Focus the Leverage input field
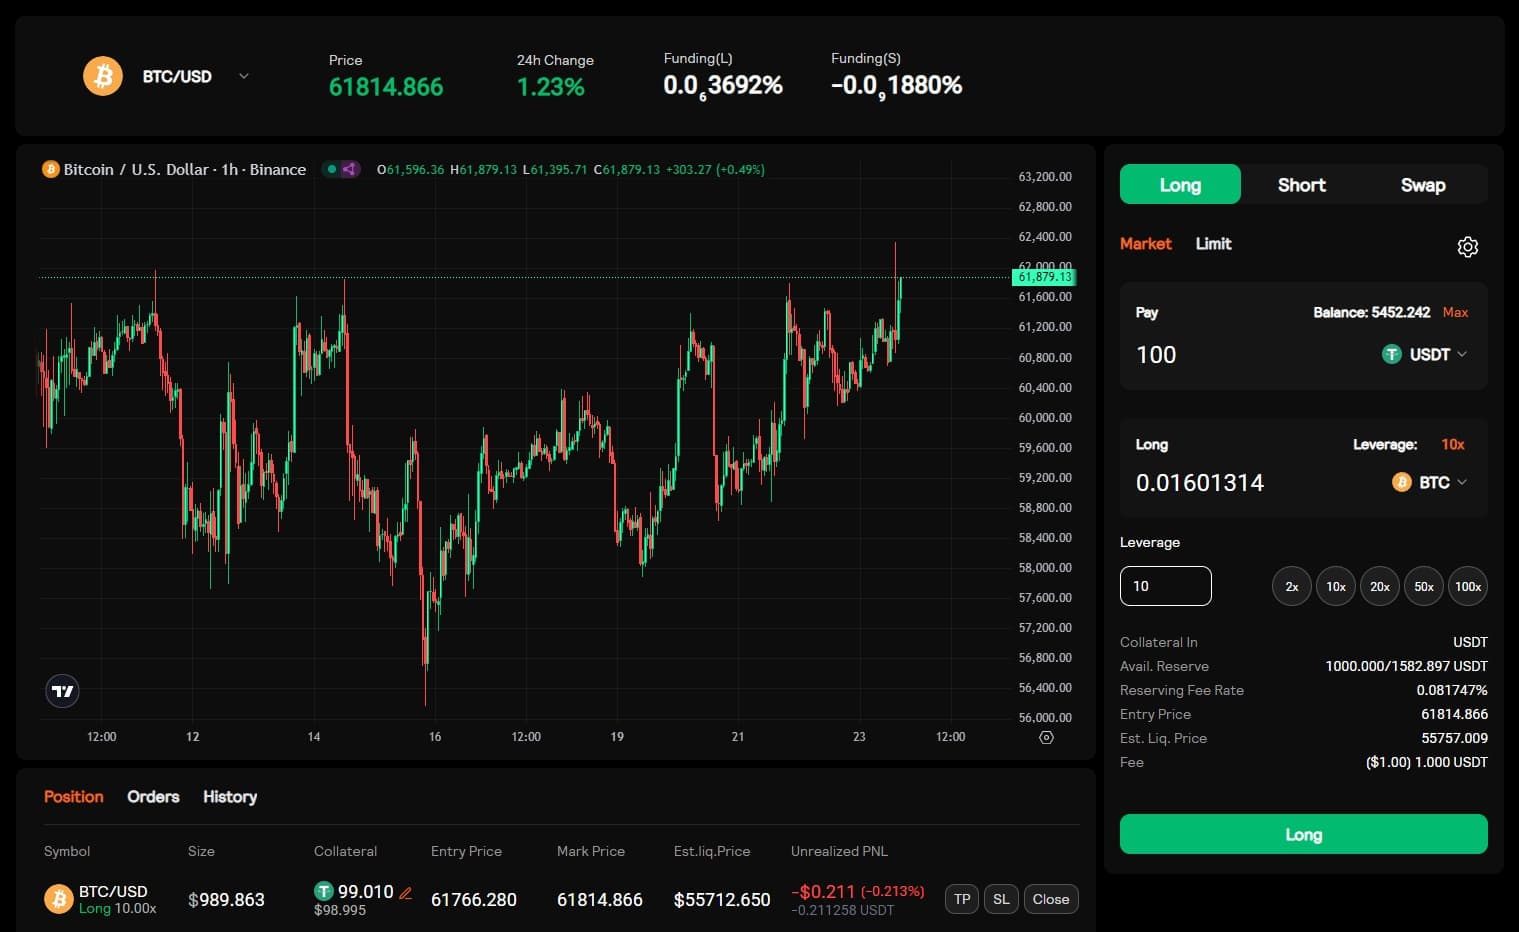Image resolution: width=1519 pixels, height=932 pixels. point(1165,586)
